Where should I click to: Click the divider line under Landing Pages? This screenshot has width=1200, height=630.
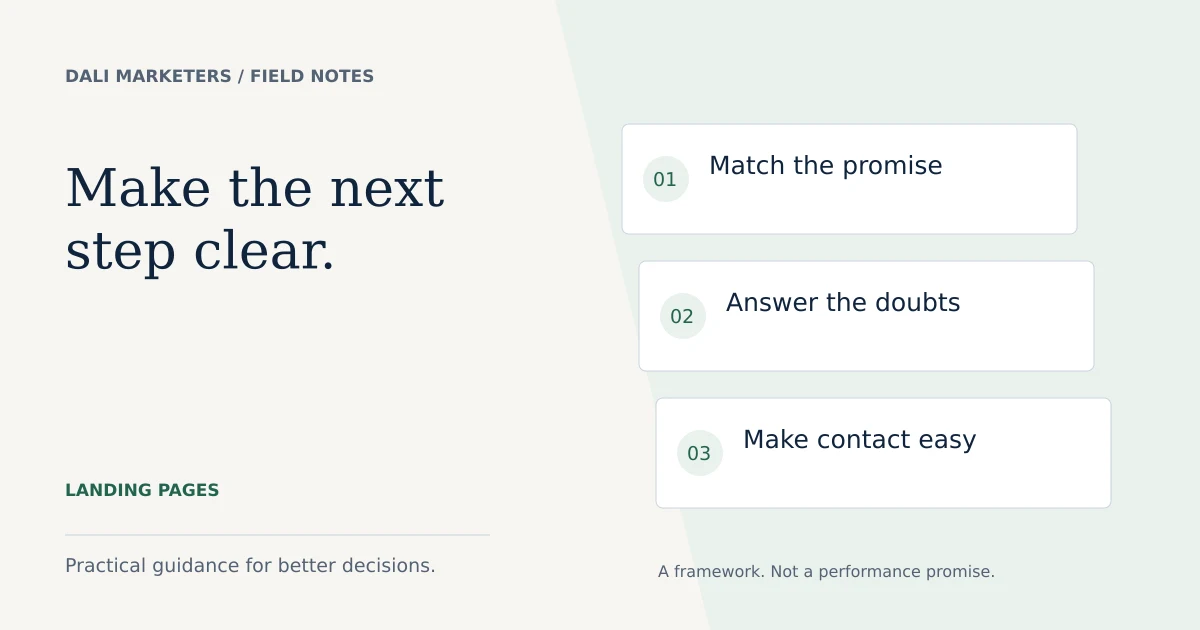click(x=277, y=535)
